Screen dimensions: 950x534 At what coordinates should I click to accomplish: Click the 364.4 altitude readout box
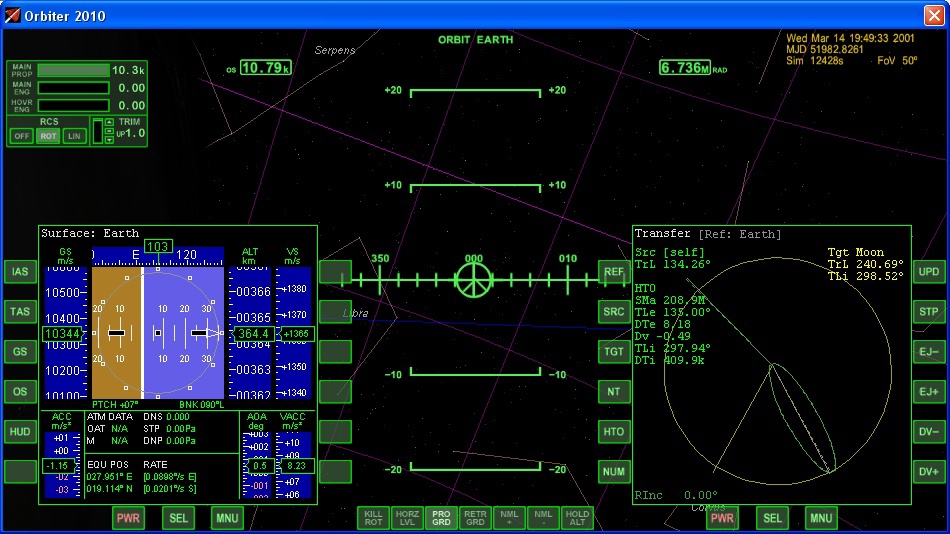[x=253, y=333]
